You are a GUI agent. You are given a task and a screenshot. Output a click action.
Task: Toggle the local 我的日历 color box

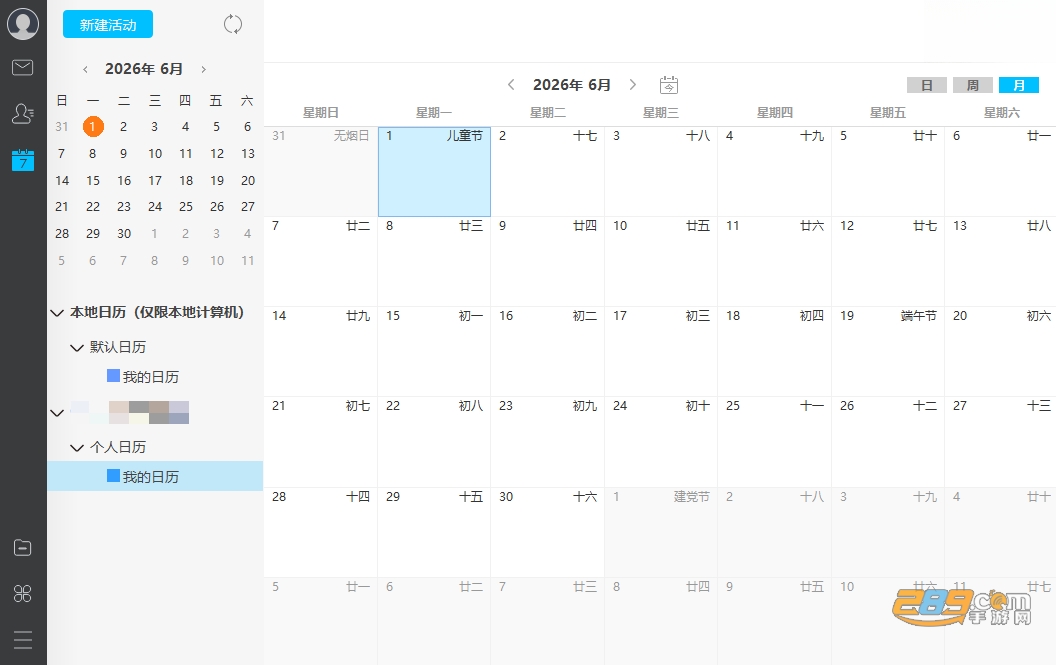[113, 375]
